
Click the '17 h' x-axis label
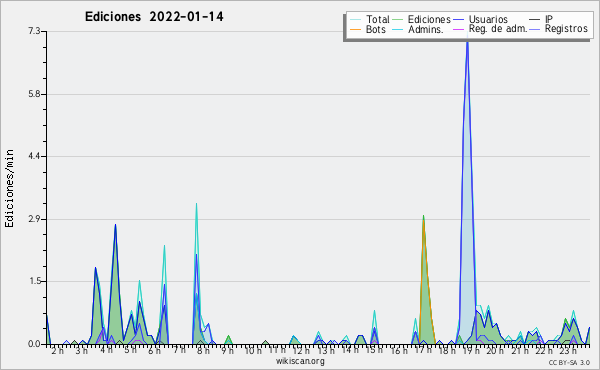423,350
